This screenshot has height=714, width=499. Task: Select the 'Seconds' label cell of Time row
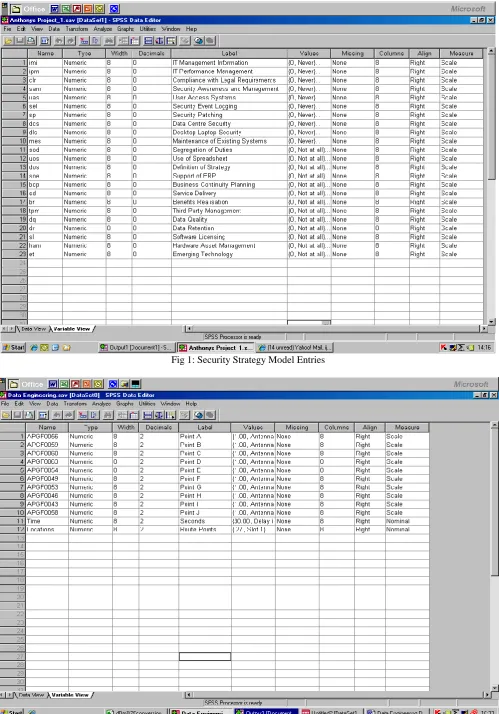click(x=205, y=521)
